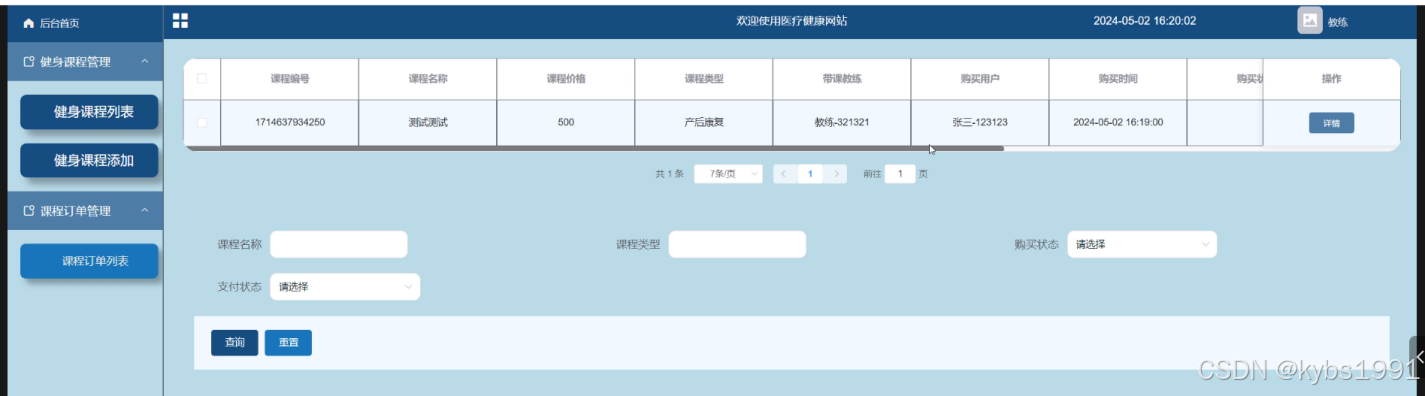This screenshot has height=396, width=1425.
Task: Click the 欢迎使用医疗健康网站 title
Action: coord(792,21)
